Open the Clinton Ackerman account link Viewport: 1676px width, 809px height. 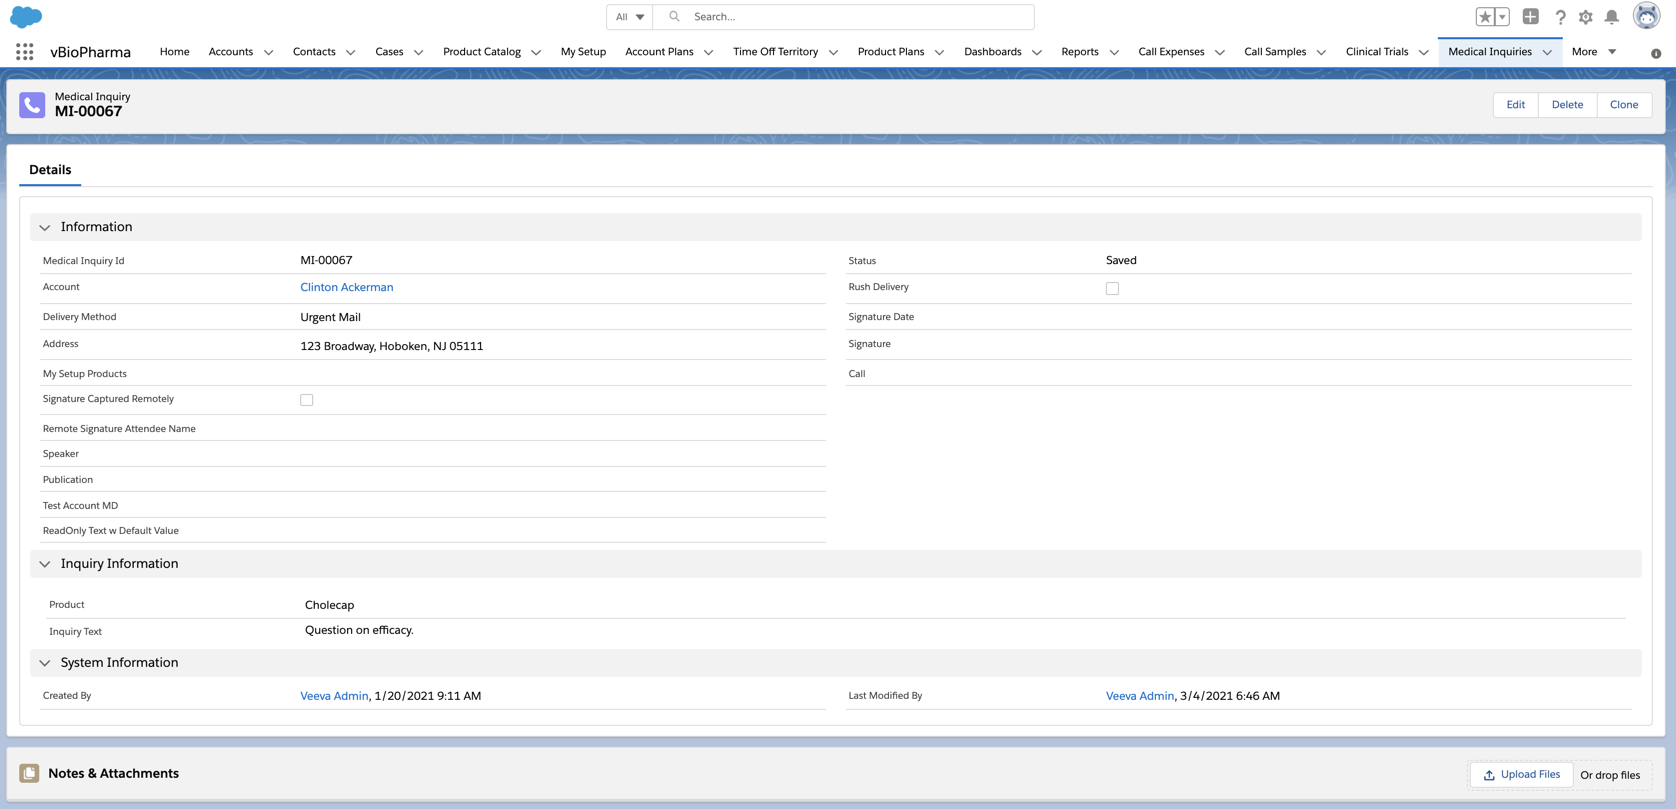(346, 288)
